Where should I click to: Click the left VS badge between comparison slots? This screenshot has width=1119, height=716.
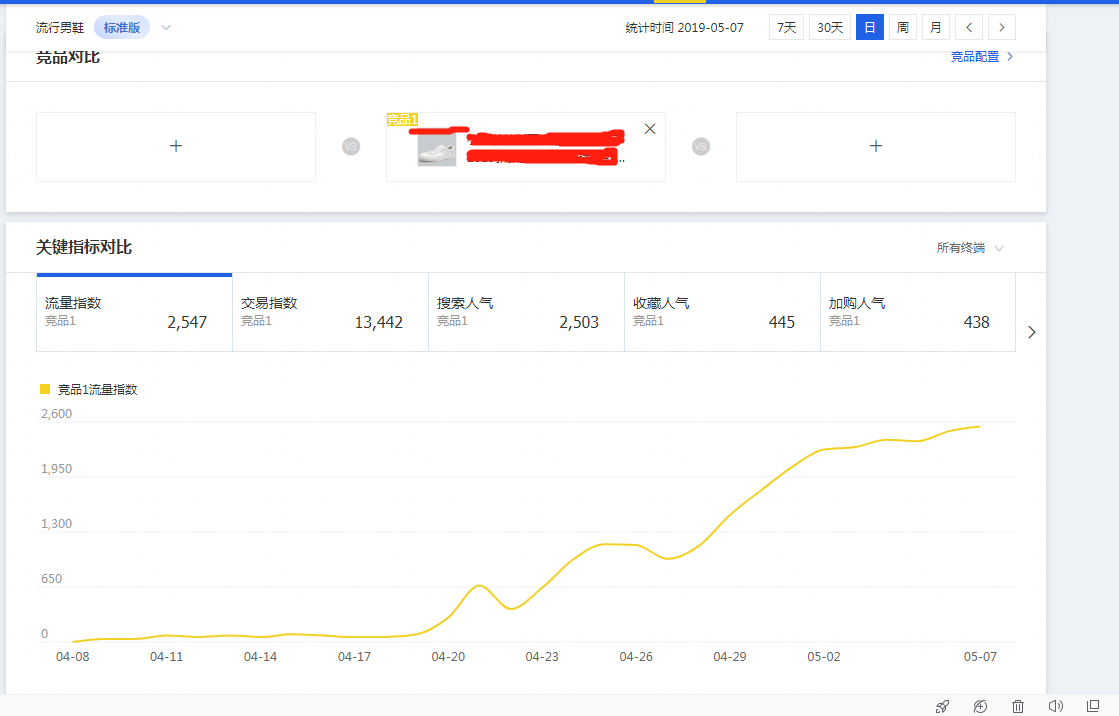(349, 146)
